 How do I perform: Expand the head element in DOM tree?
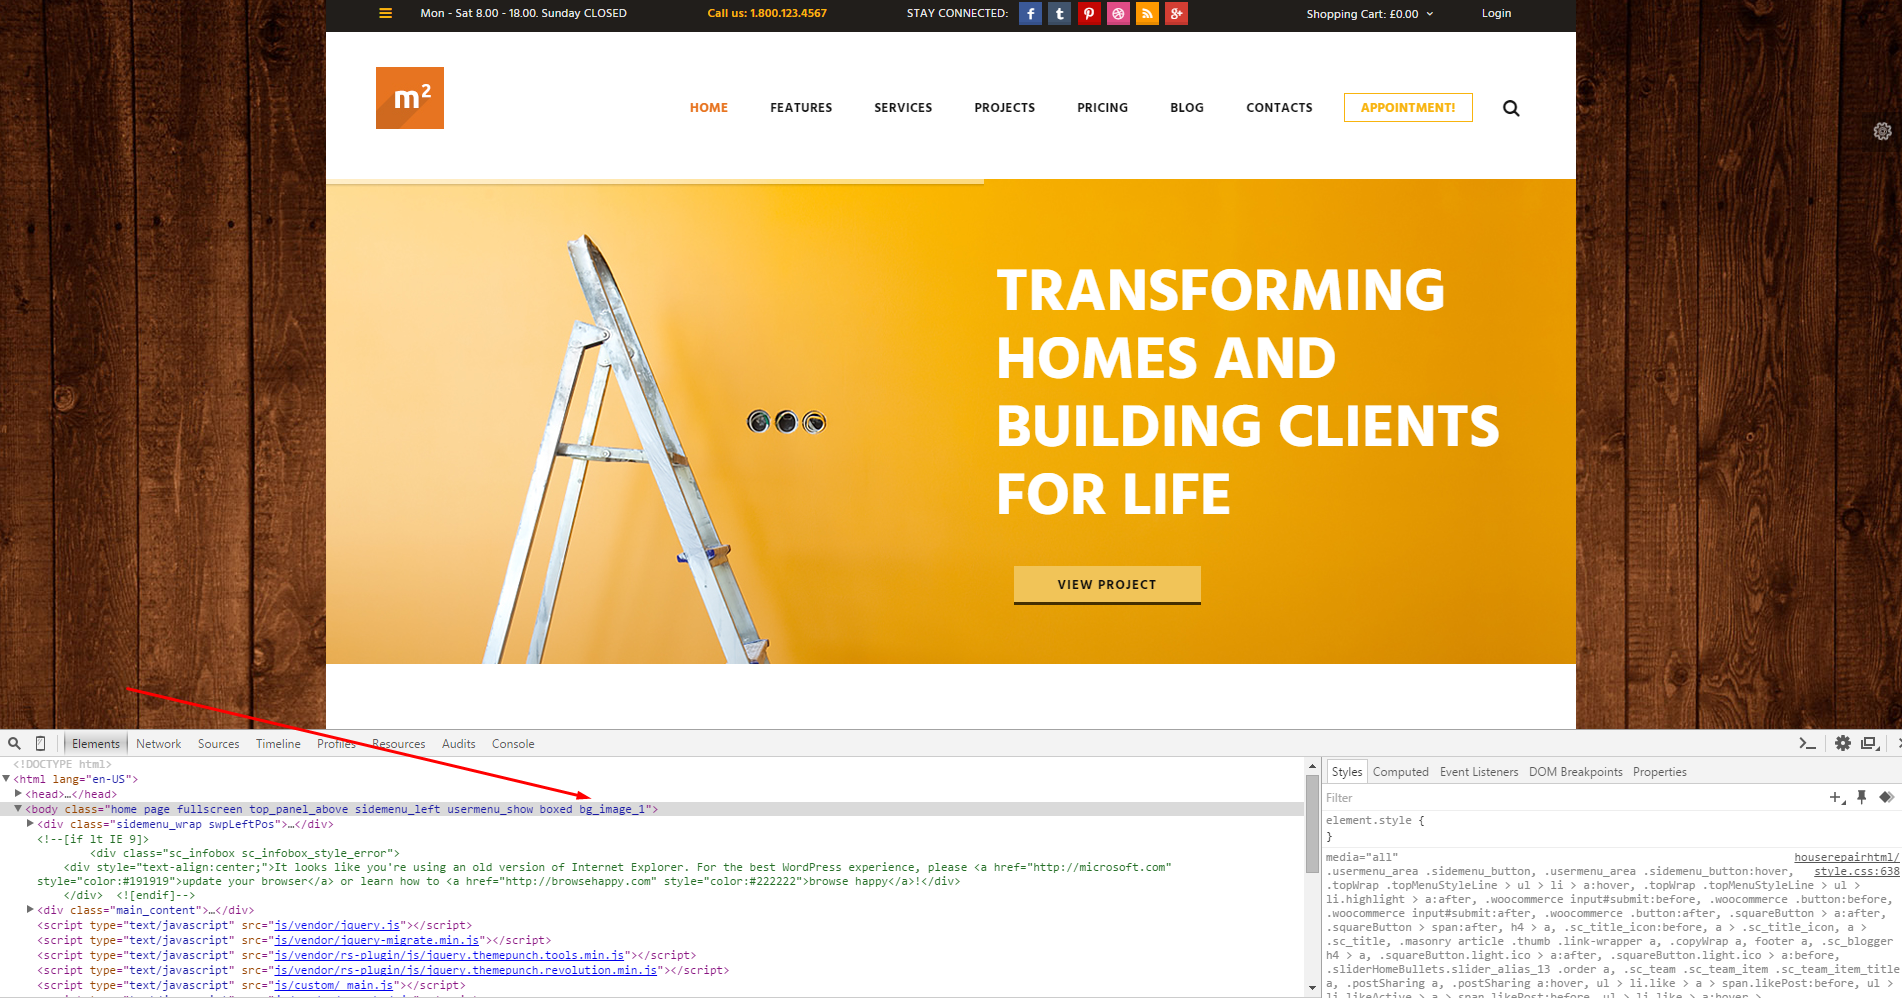[18, 794]
